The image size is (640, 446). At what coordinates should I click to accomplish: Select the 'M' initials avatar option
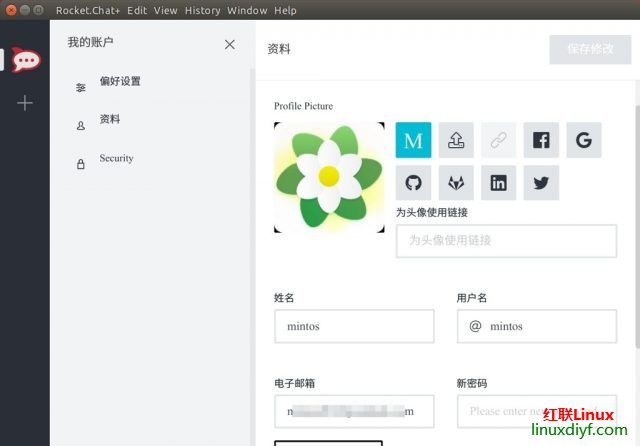[413, 141]
